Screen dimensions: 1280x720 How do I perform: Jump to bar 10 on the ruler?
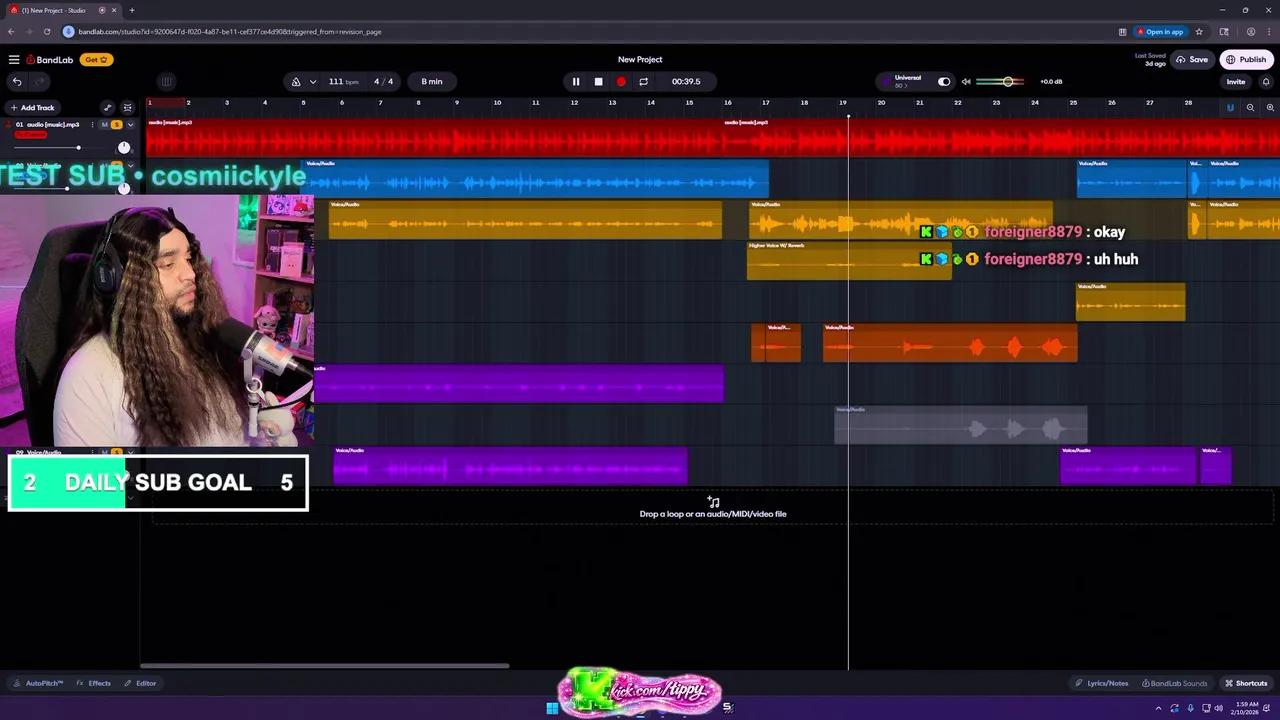tap(497, 103)
